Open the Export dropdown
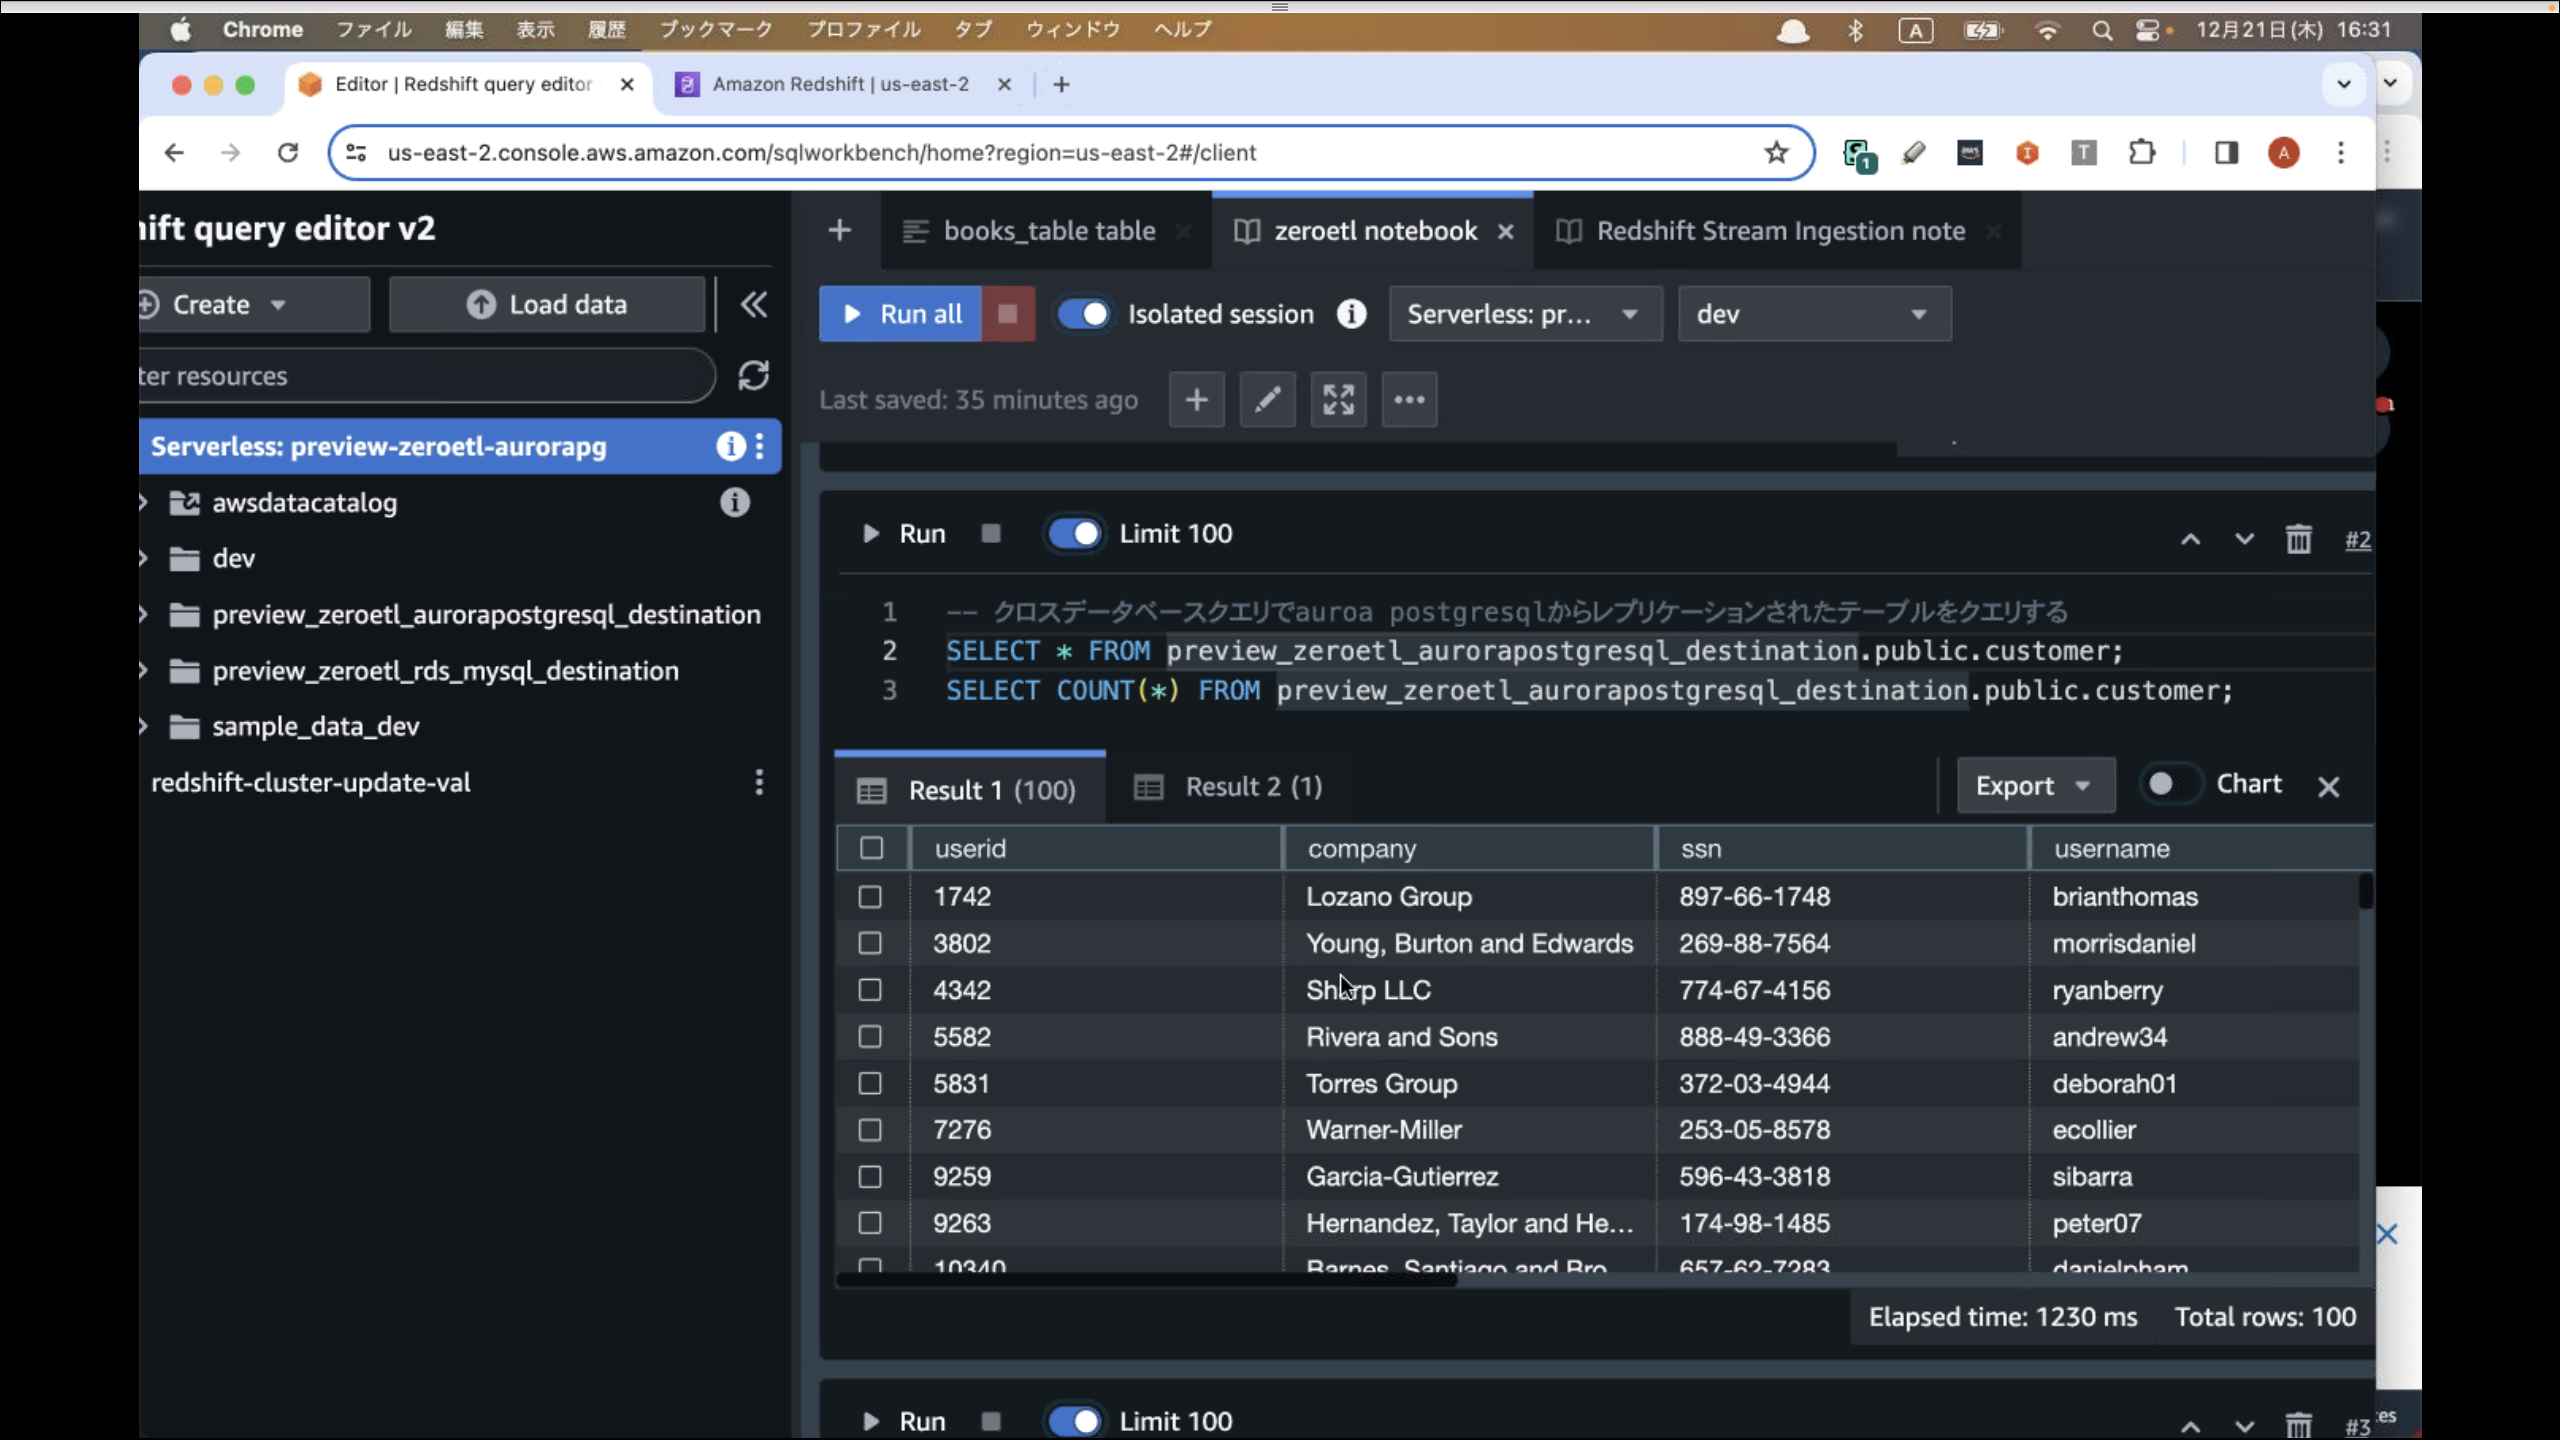The width and height of the screenshot is (2560, 1440). [x=2034, y=786]
